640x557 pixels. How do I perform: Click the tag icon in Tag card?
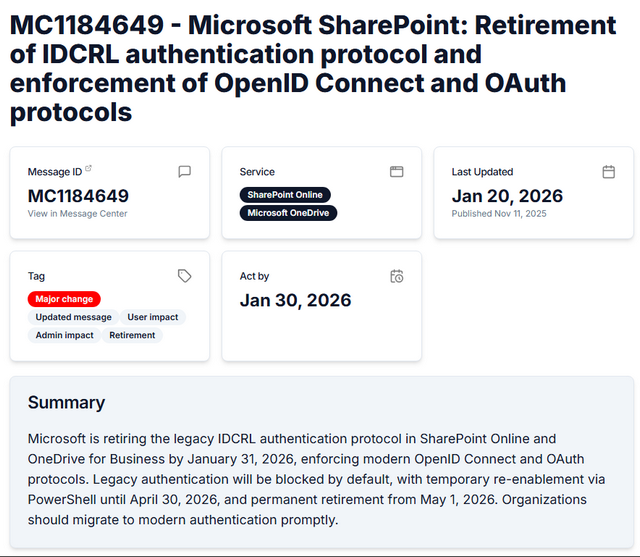(x=184, y=275)
